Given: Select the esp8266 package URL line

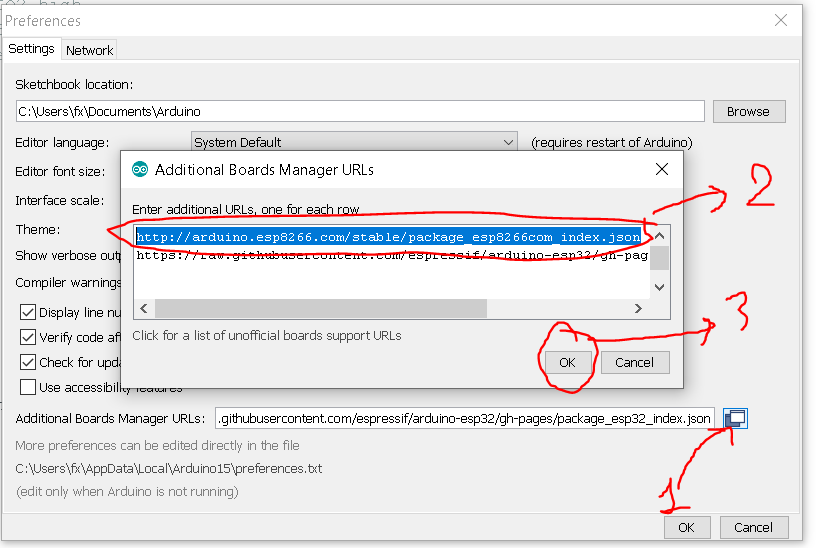Looking at the screenshot, I should click(388, 237).
